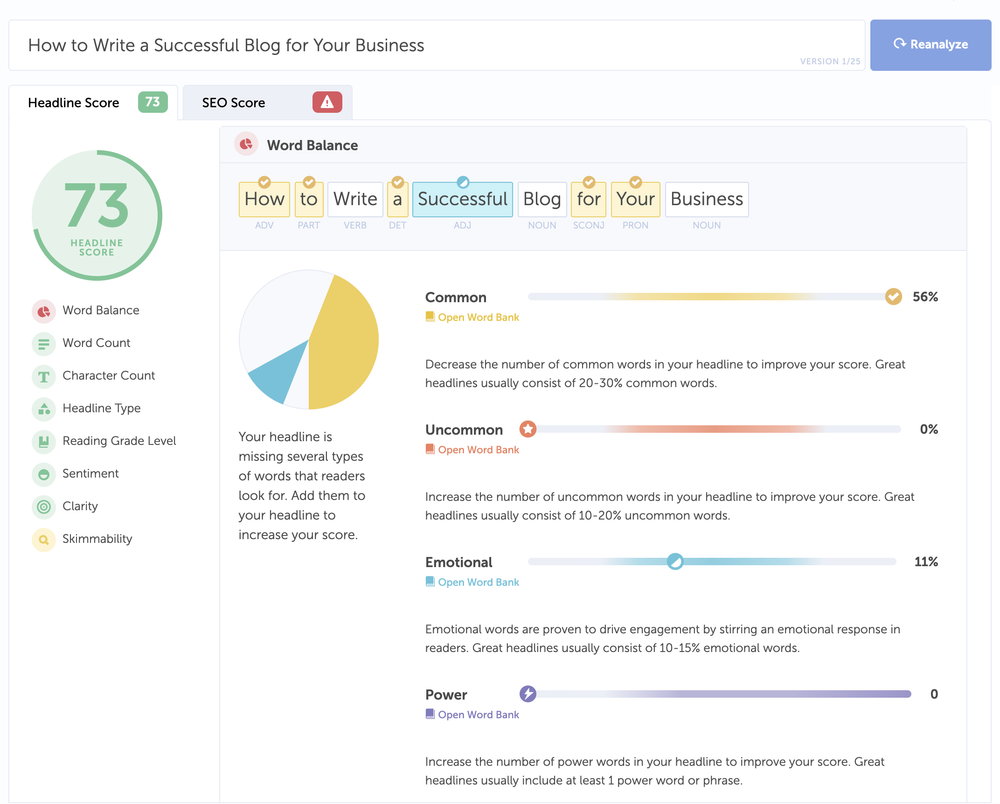Click the check badge above word 'Your'

pyautogui.click(x=635, y=182)
